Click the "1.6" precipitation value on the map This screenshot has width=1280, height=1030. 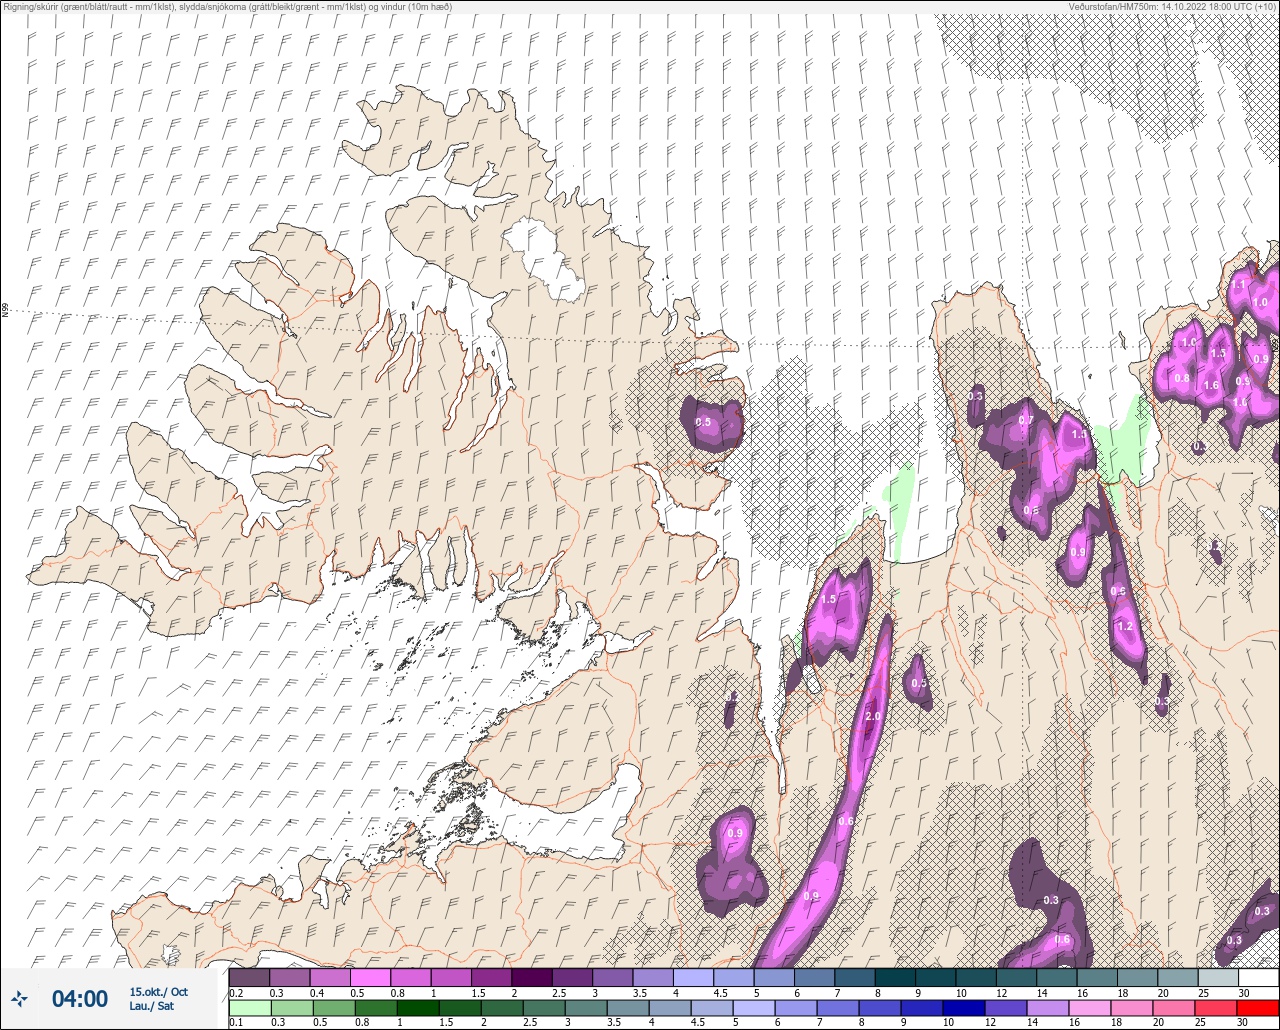[x=1211, y=385]
